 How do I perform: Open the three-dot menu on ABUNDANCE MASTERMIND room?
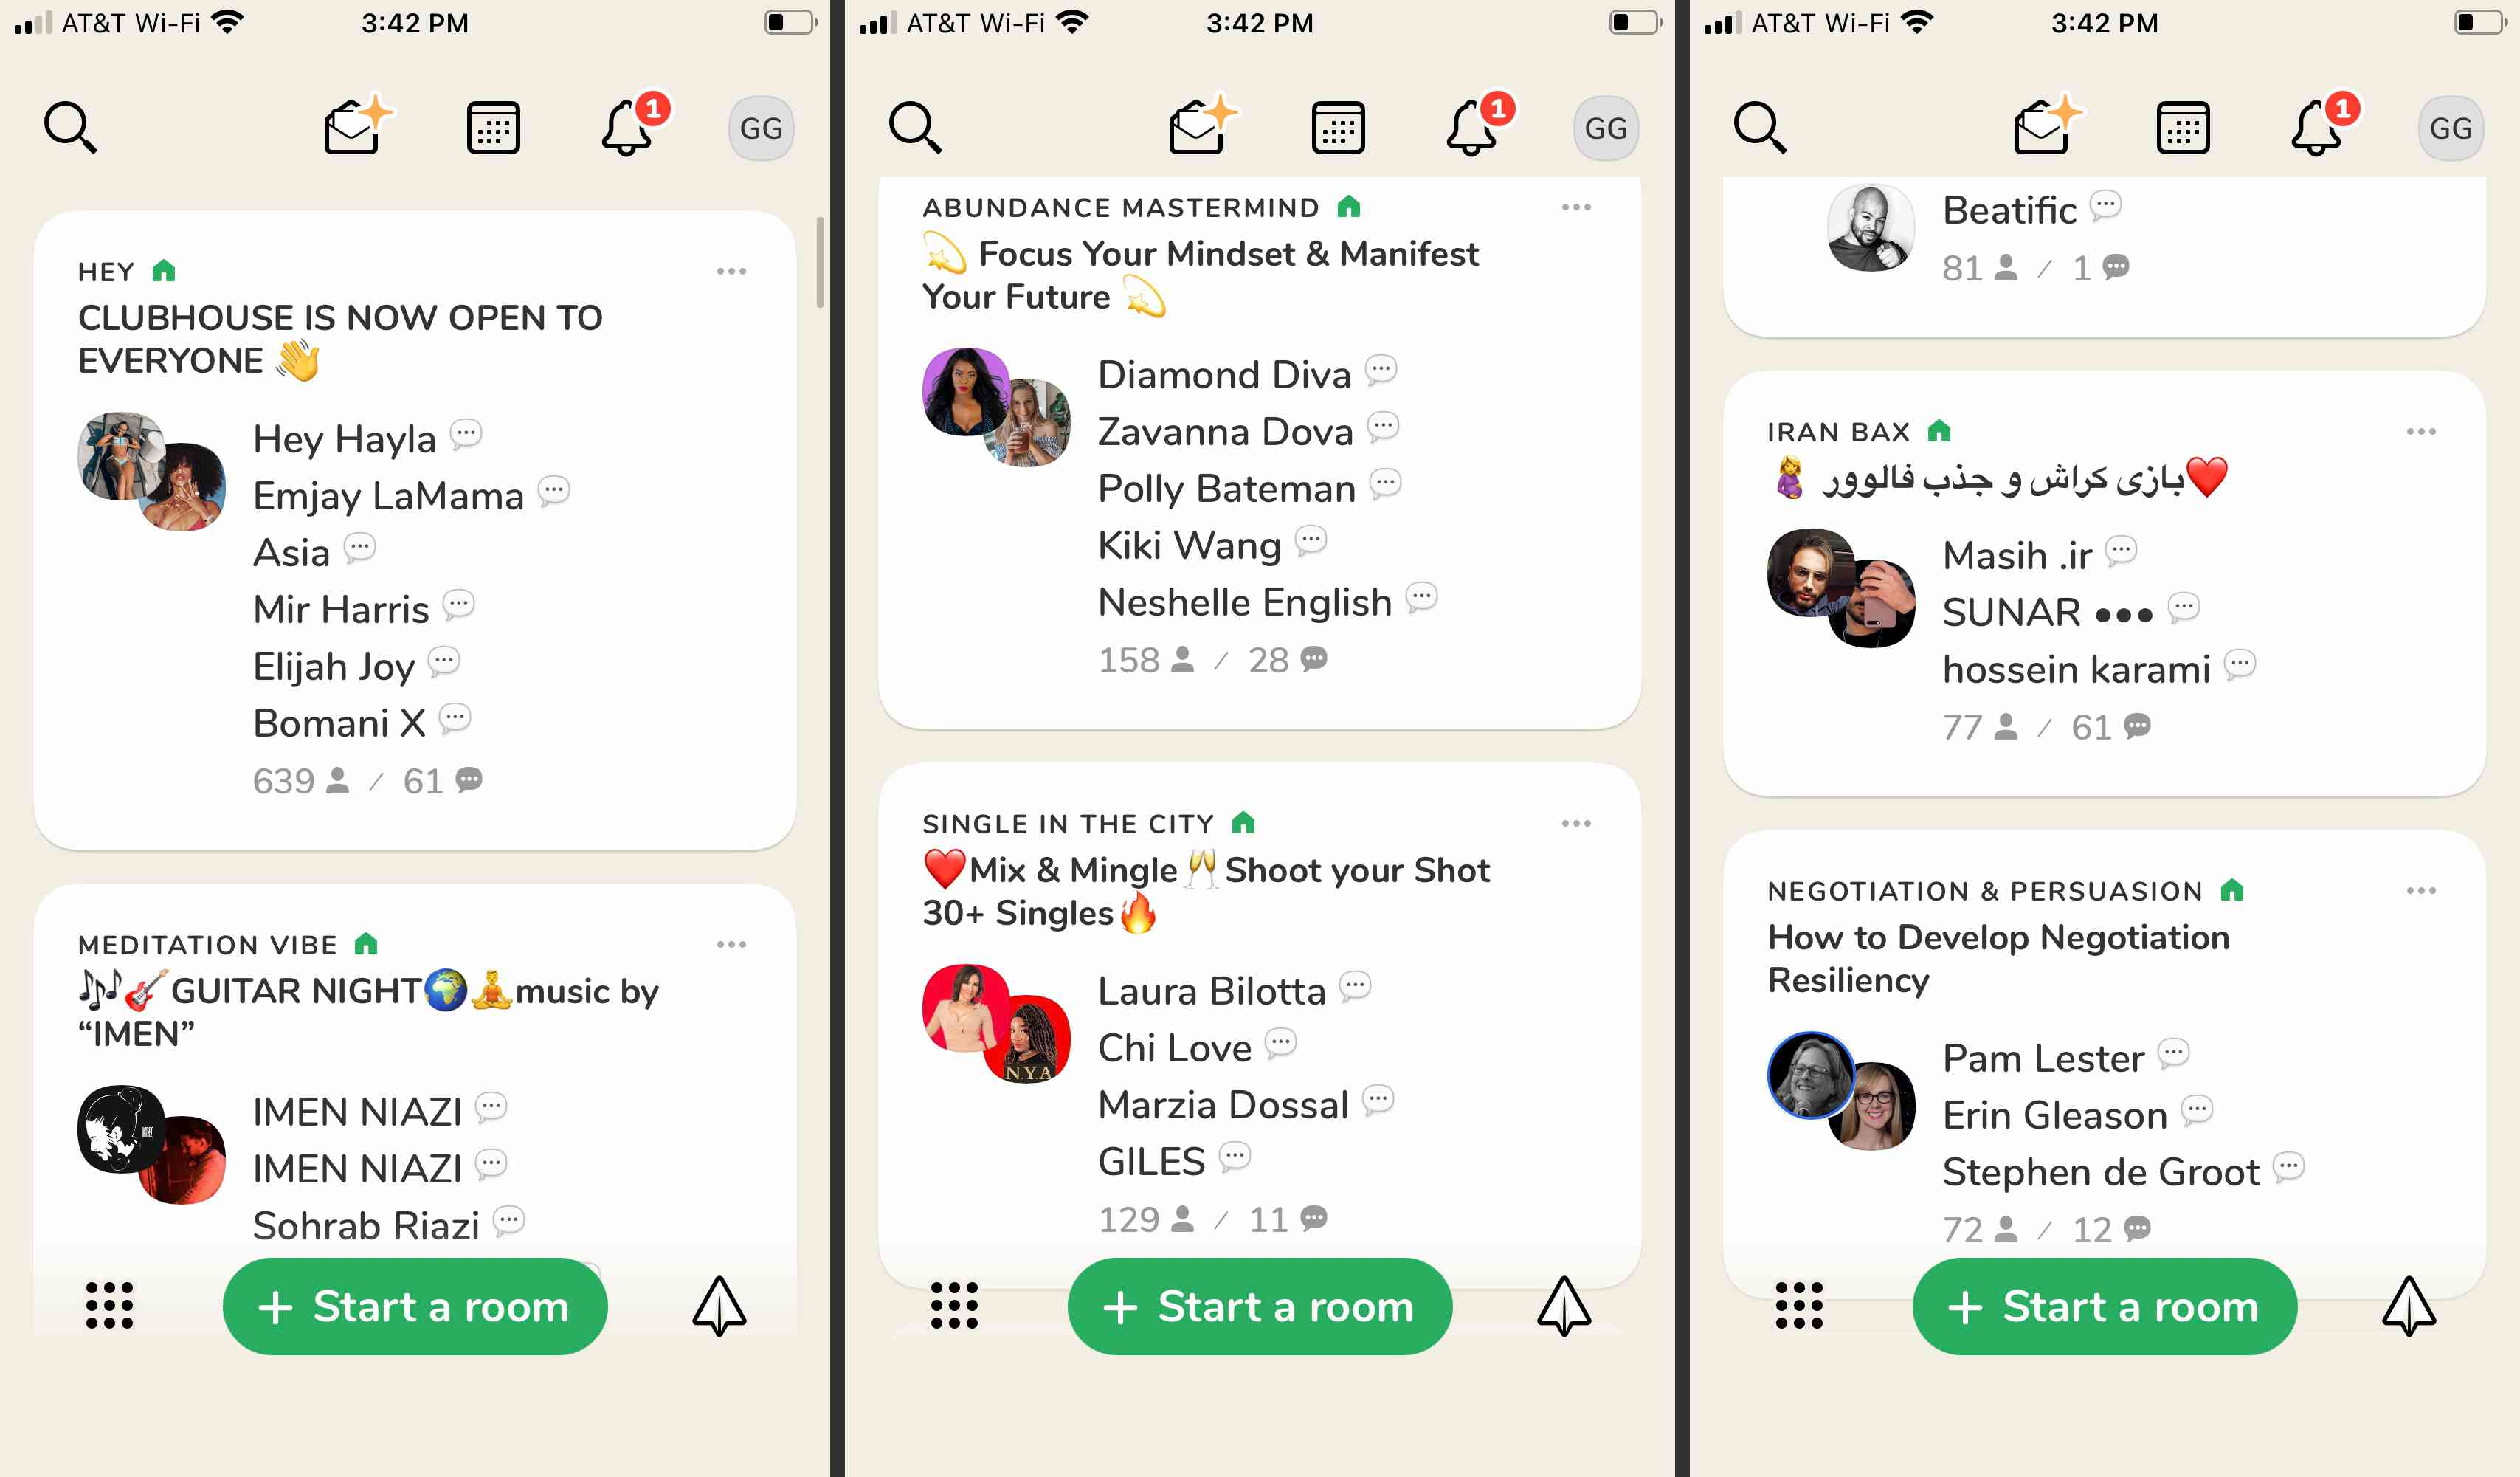coord(1578,207)
